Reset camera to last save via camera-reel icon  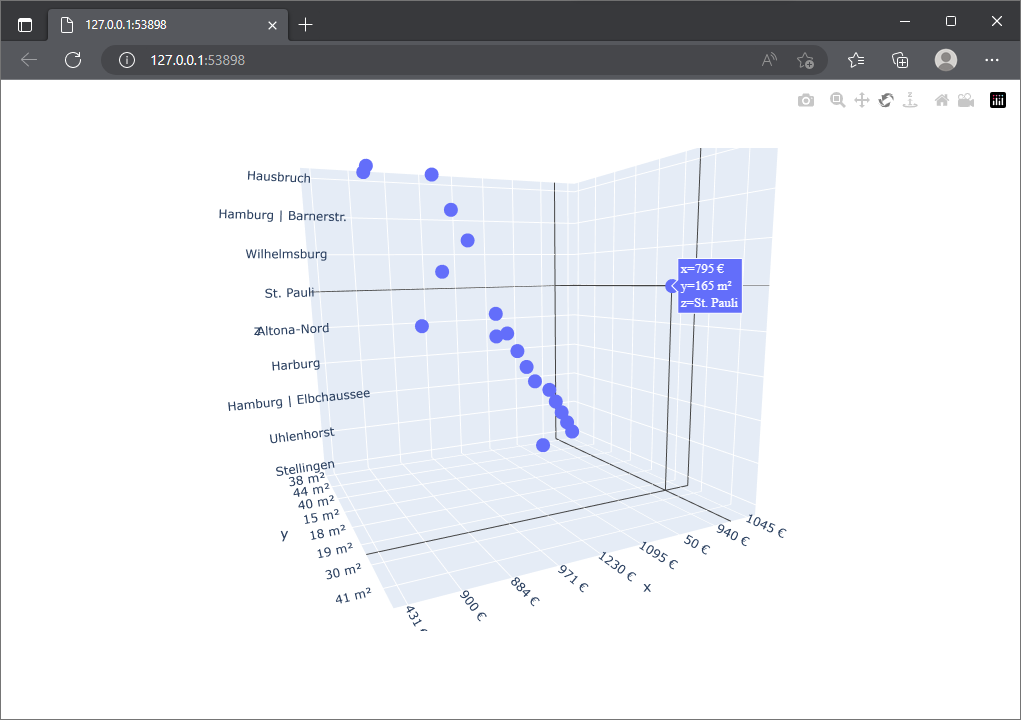[x=966, y=100]
